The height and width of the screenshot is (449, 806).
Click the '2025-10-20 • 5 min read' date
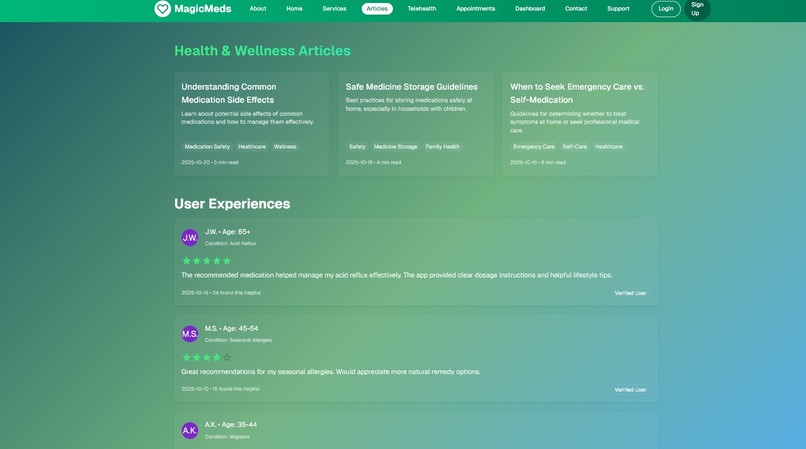(210, 162)
